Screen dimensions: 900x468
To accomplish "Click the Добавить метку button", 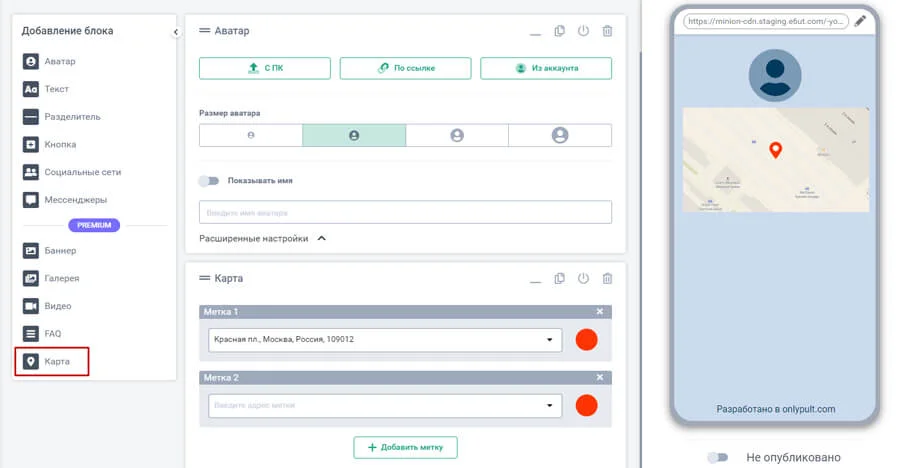I will (405, 447).
